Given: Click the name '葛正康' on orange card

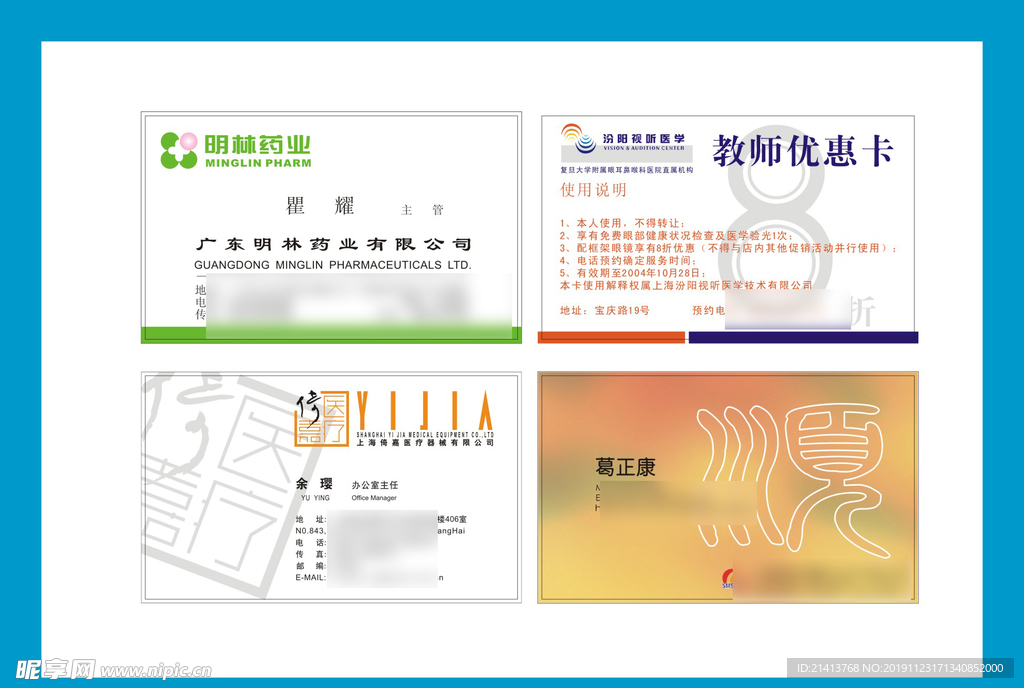Looking at the screenshot, I should (625, 467).
